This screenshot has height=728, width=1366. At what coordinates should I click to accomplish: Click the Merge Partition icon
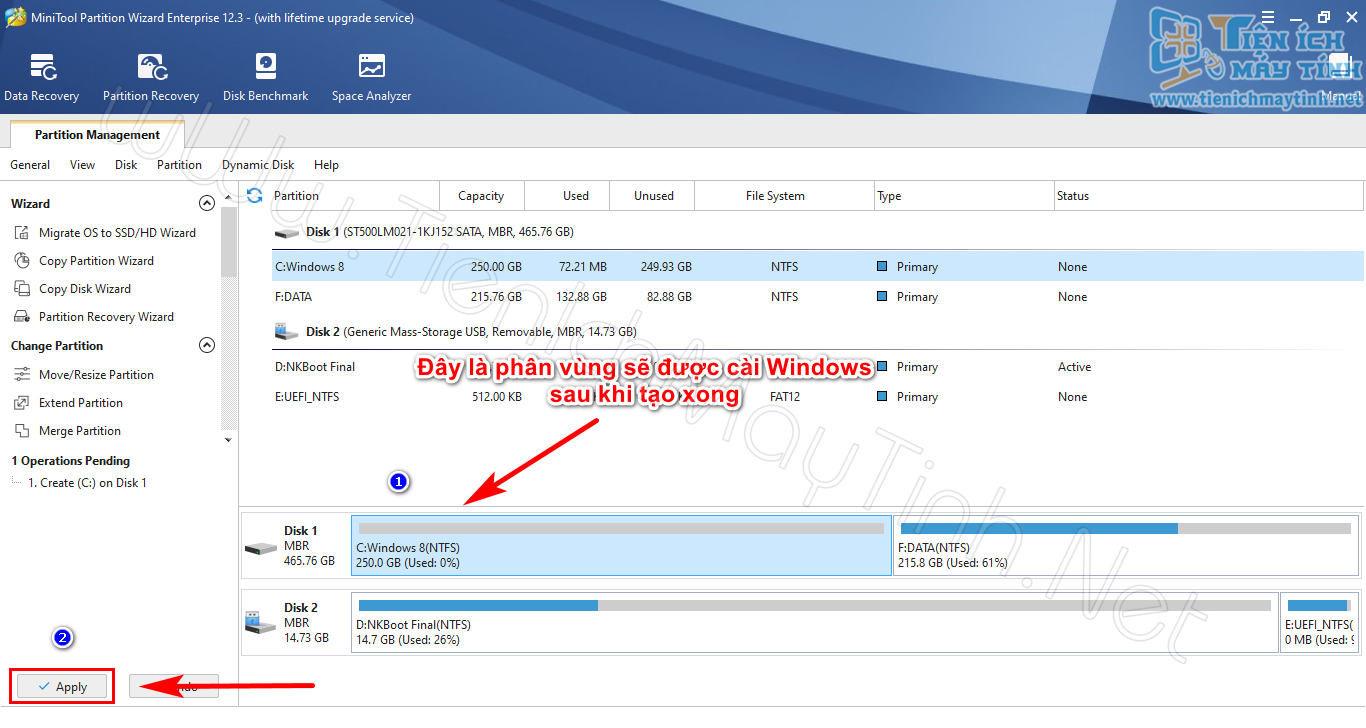[x=22, y=430]
